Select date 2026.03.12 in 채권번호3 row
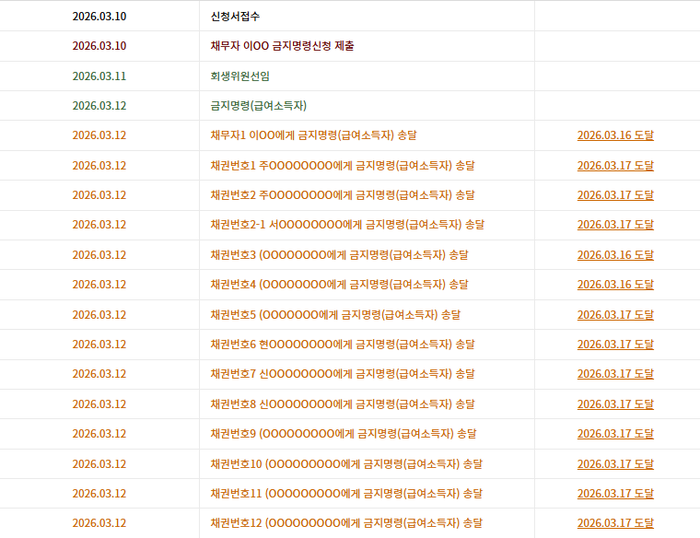 99,255
